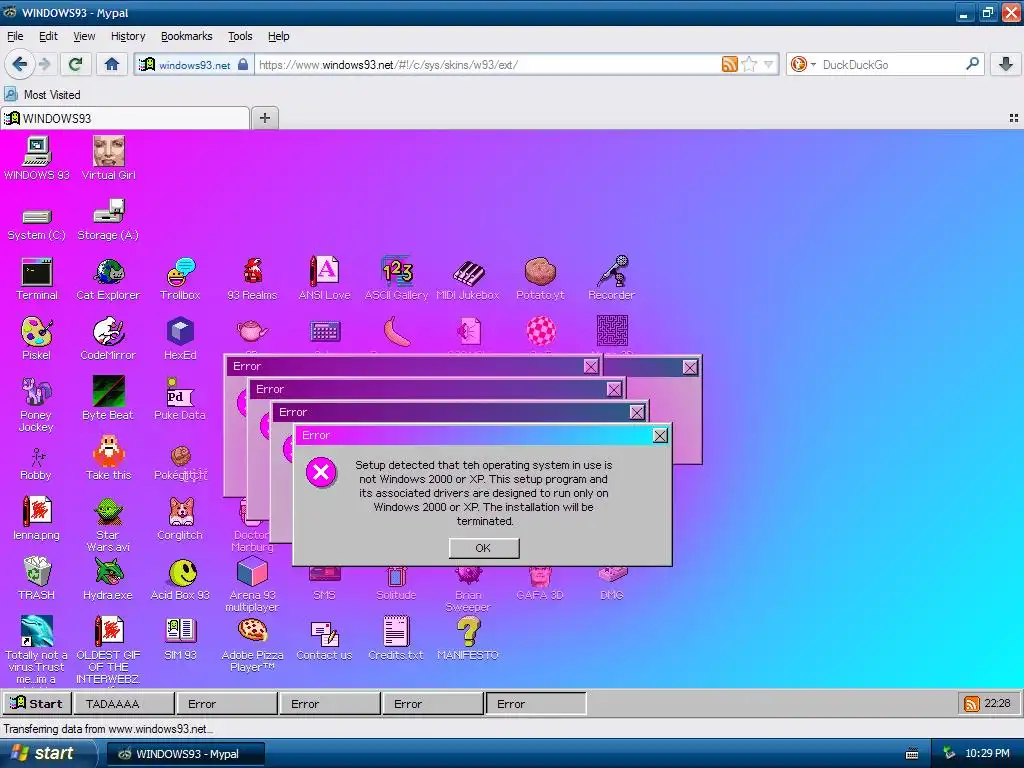
Task: Open the Robby stick figure icon
Action: [37, 464]
